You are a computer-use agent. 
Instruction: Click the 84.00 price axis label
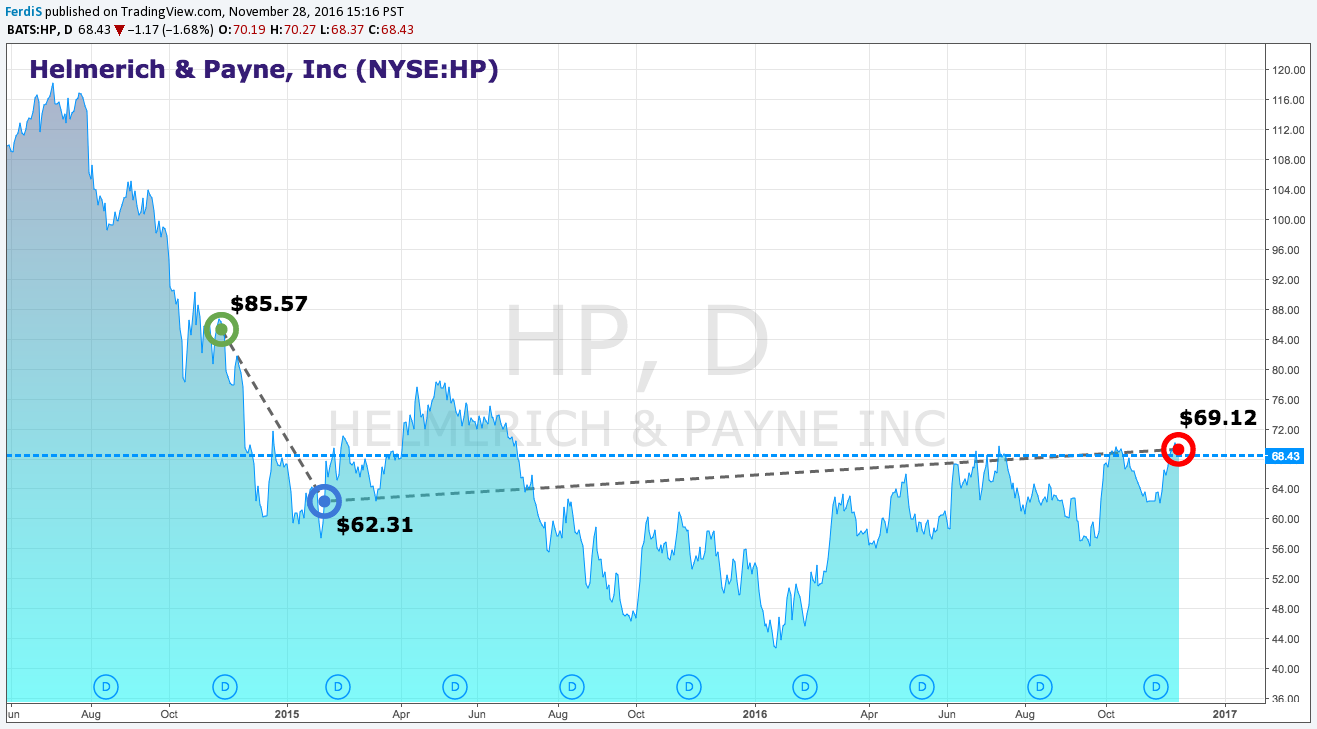[x=1288, y=340]
